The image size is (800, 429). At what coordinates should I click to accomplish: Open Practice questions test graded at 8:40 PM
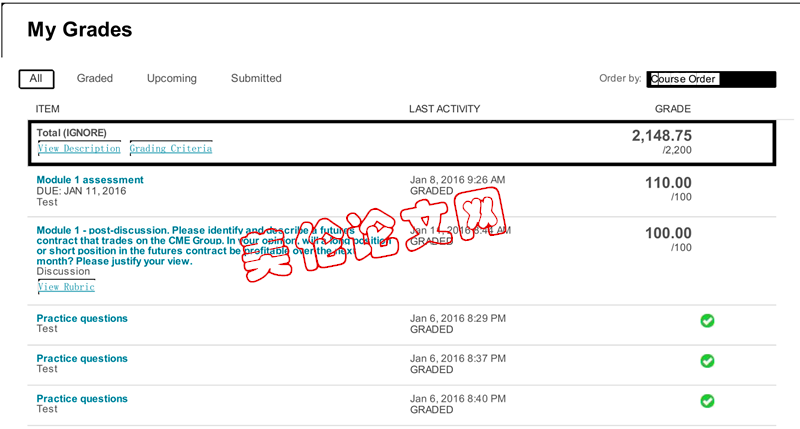82,399
